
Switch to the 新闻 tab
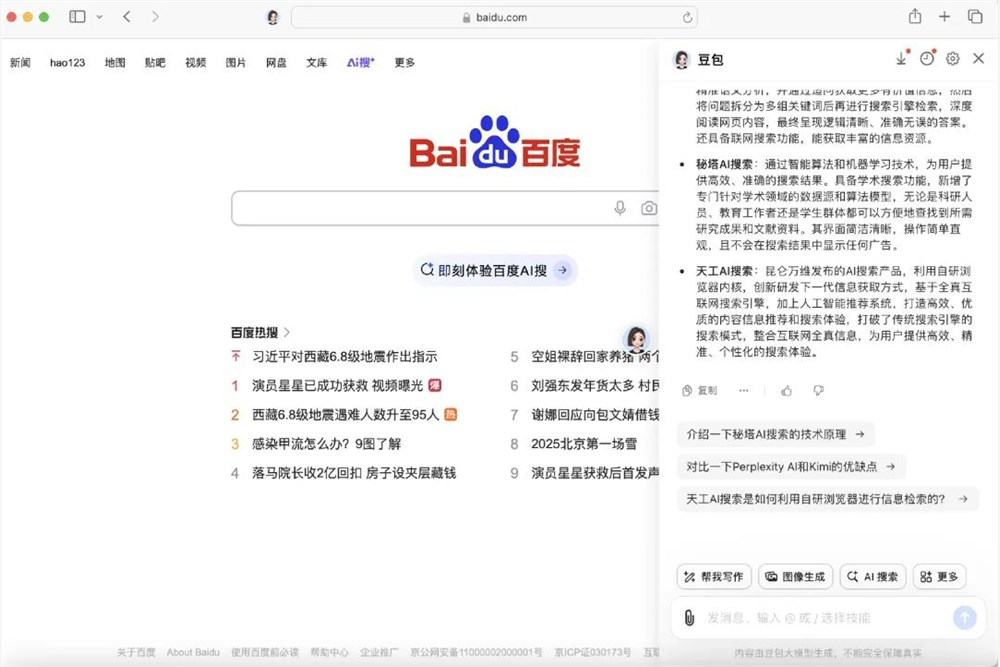[20, 62]
